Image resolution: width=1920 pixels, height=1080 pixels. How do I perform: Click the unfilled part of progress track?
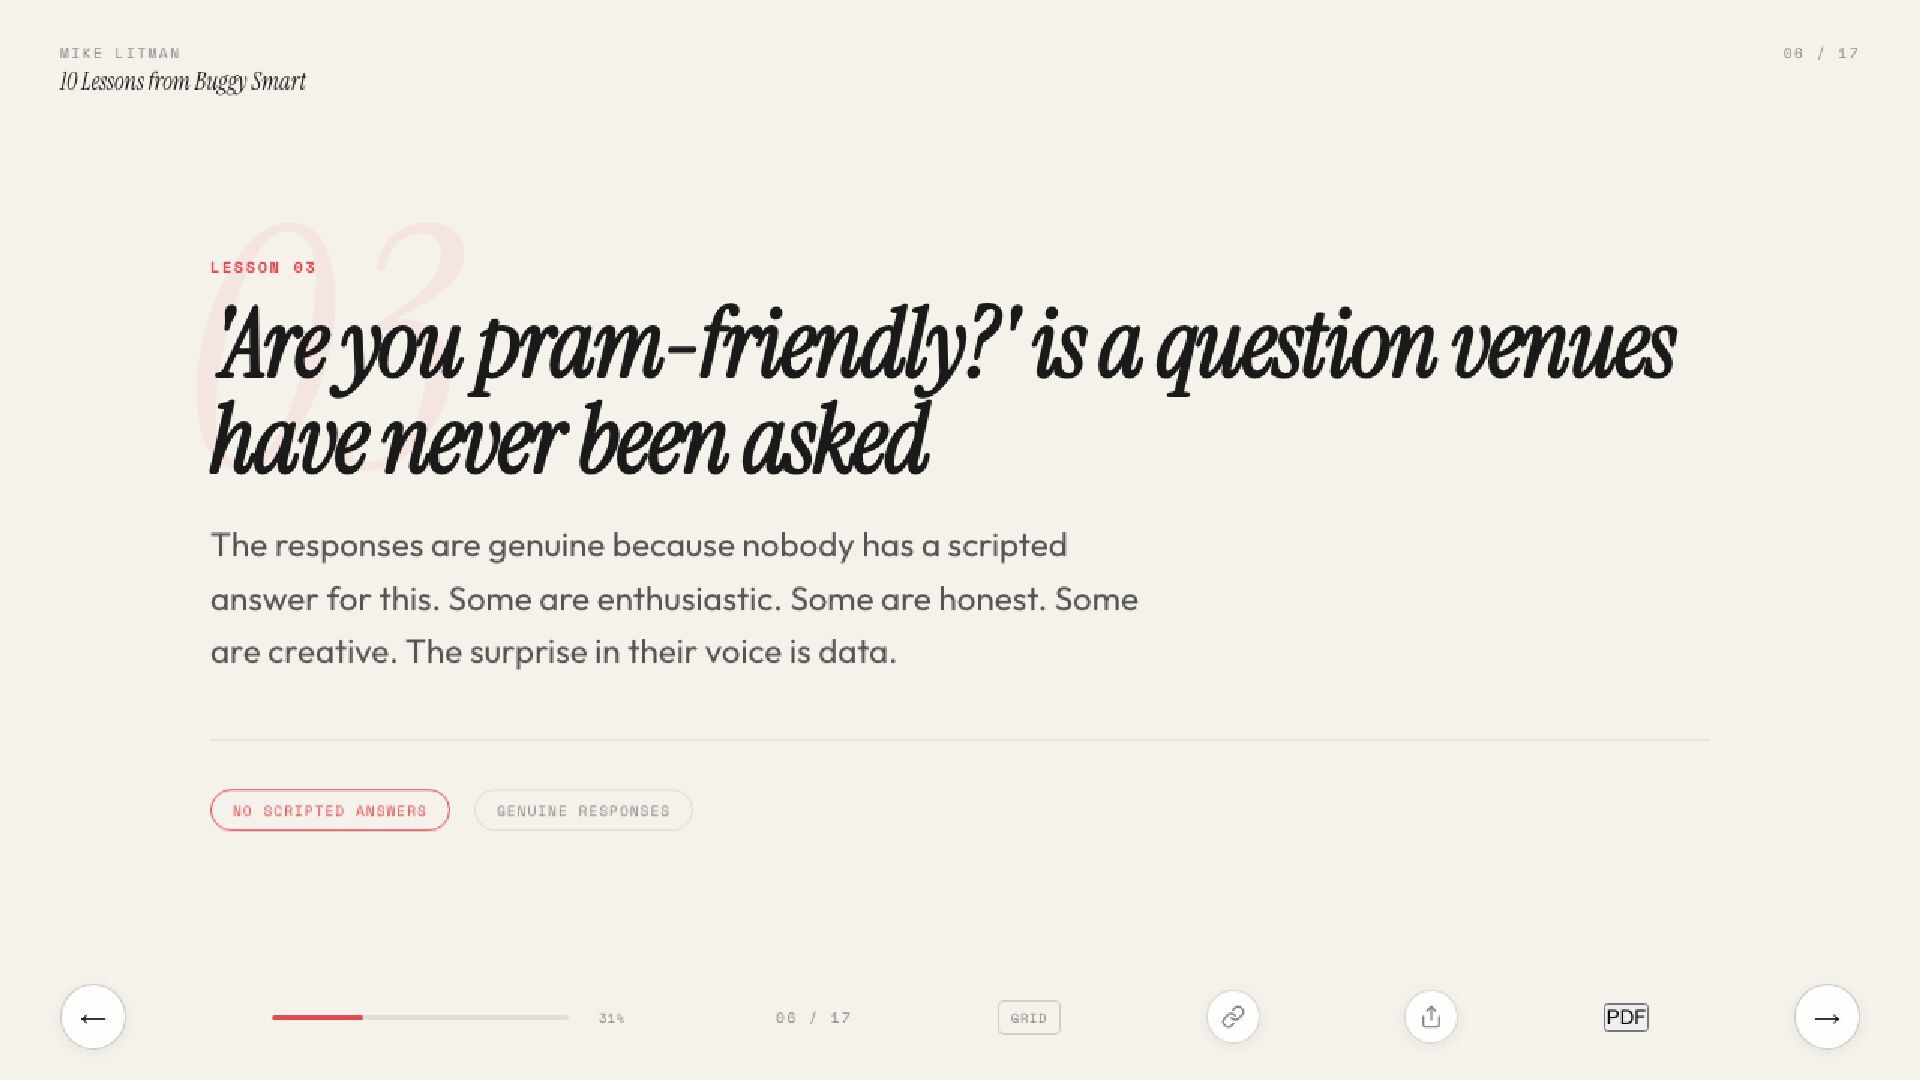click(x=465, y=1017)
